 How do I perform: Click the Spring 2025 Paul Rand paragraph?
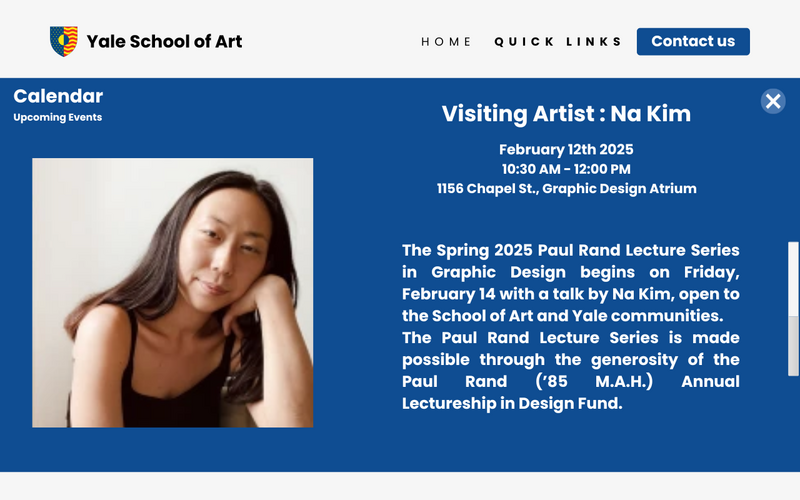(x=570, y=282)
